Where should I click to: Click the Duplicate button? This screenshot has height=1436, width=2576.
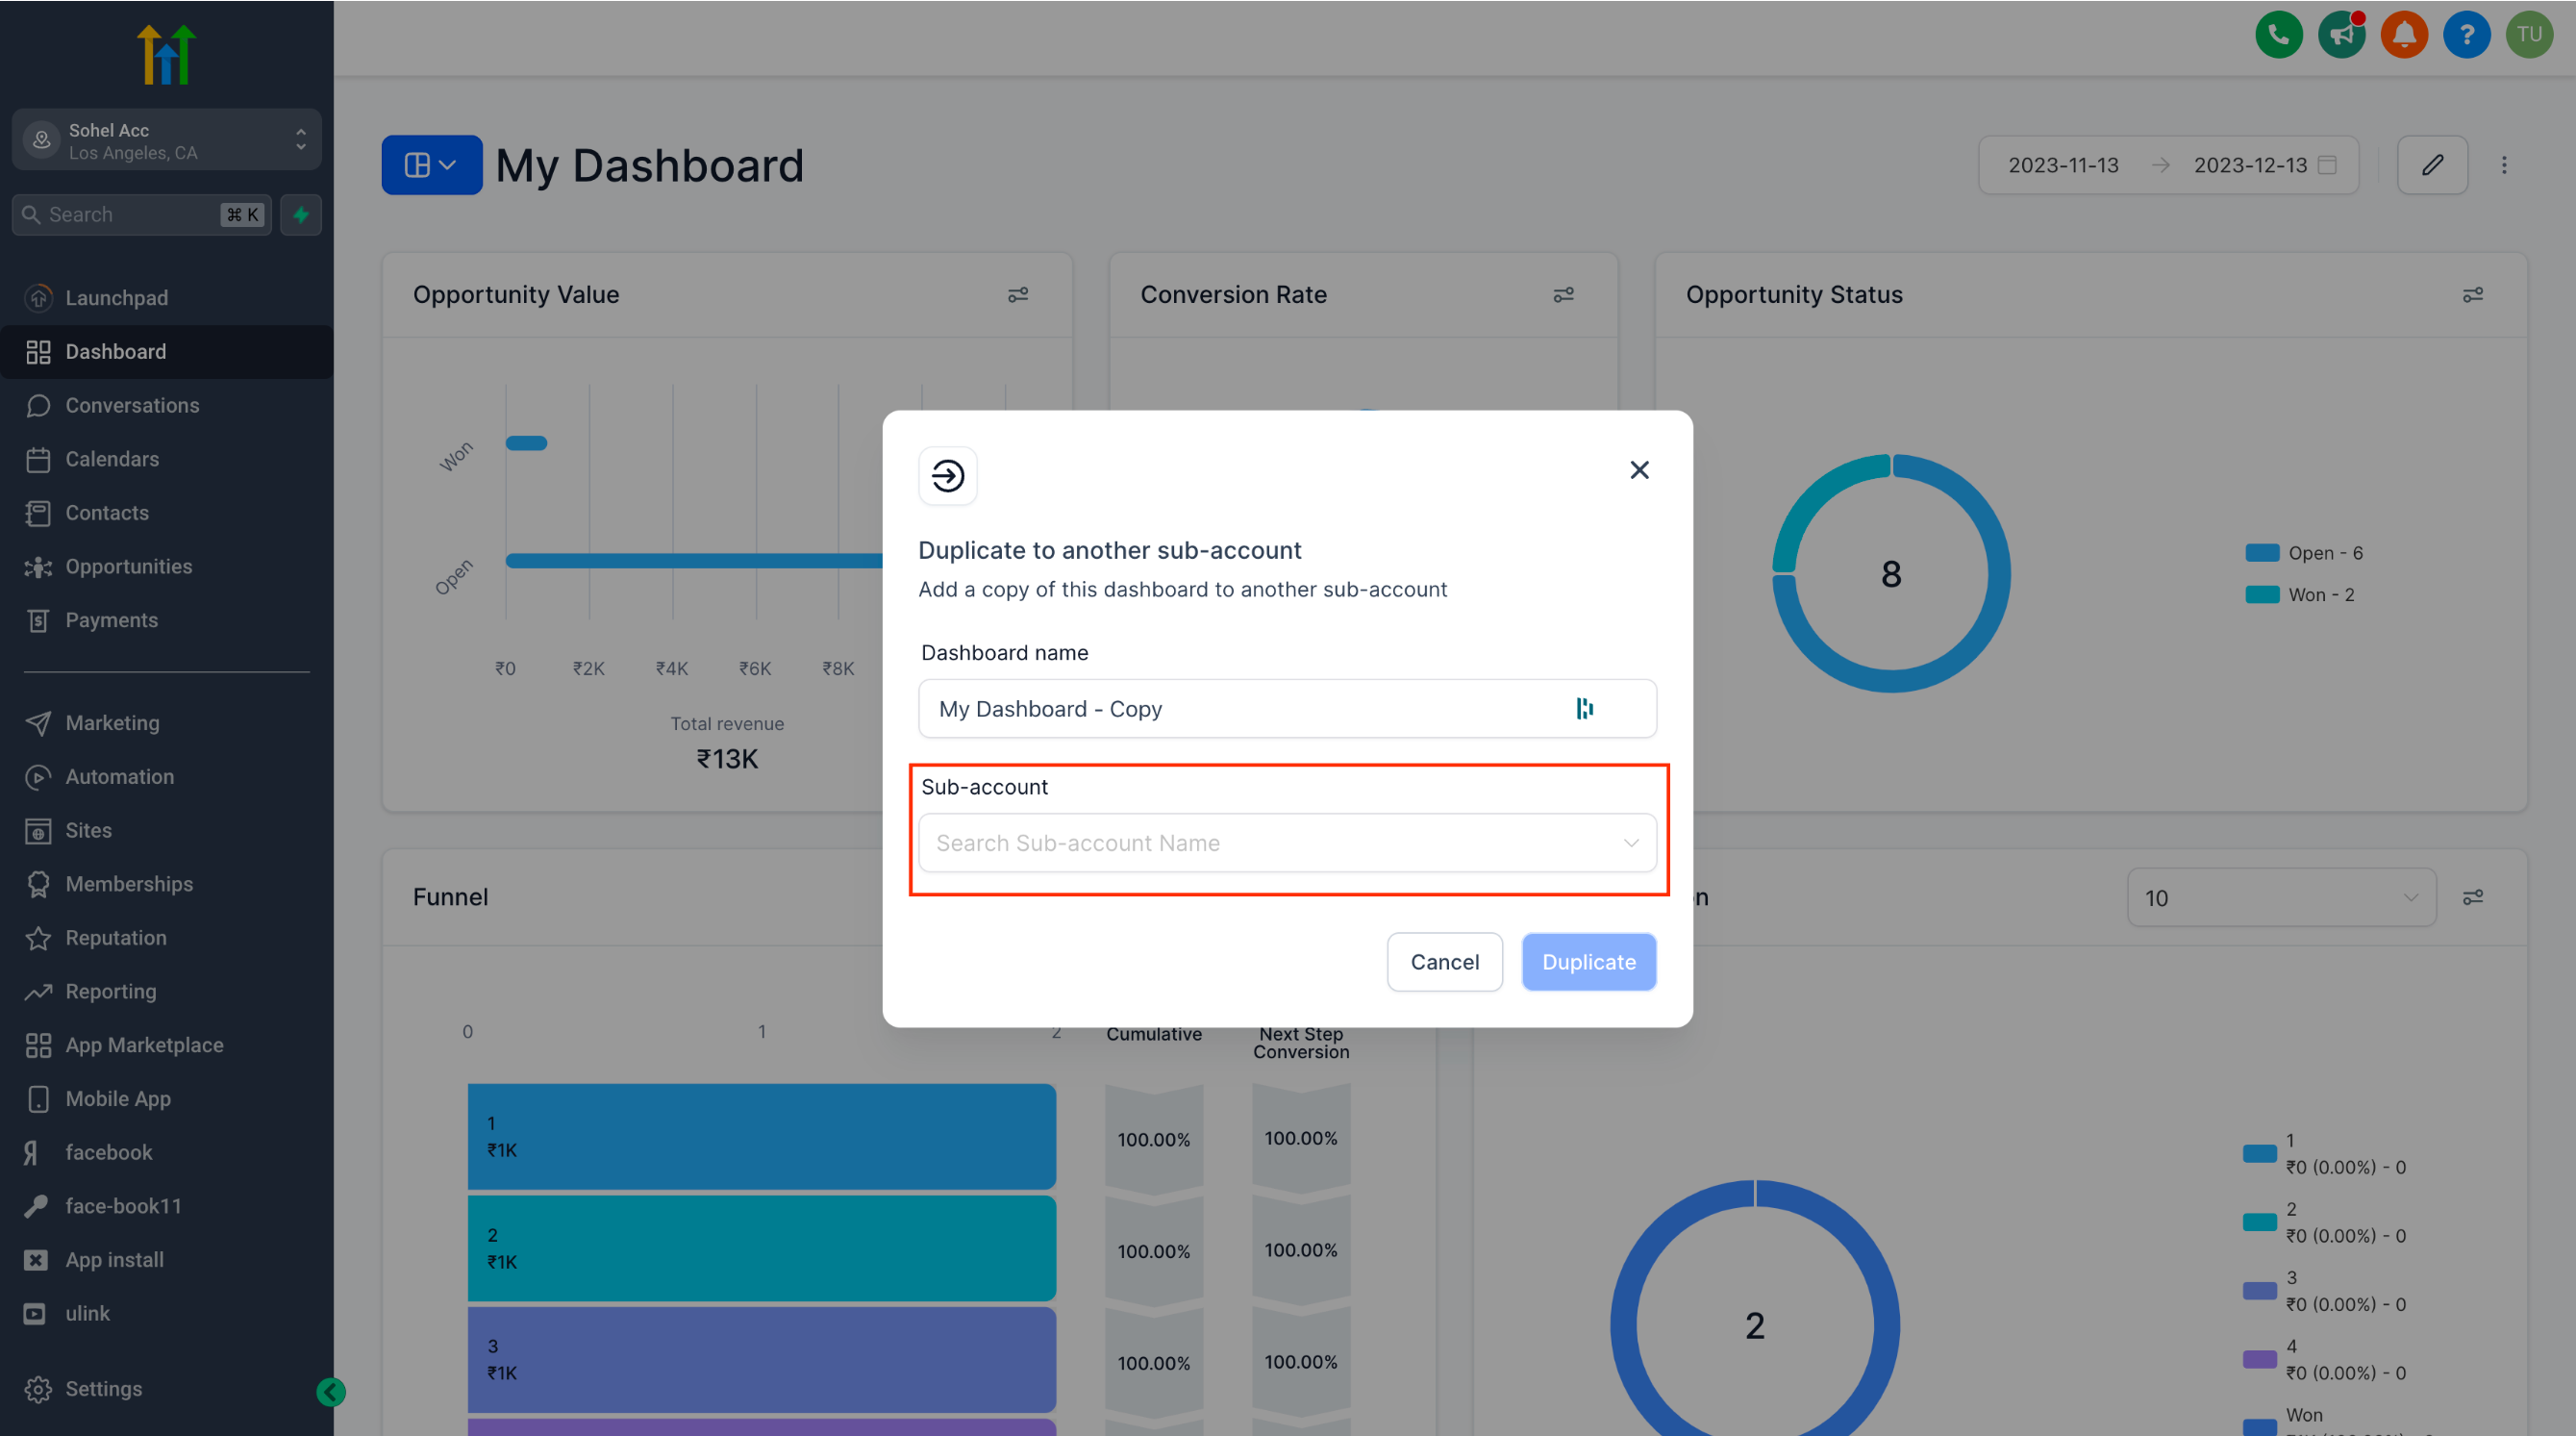1588,962
